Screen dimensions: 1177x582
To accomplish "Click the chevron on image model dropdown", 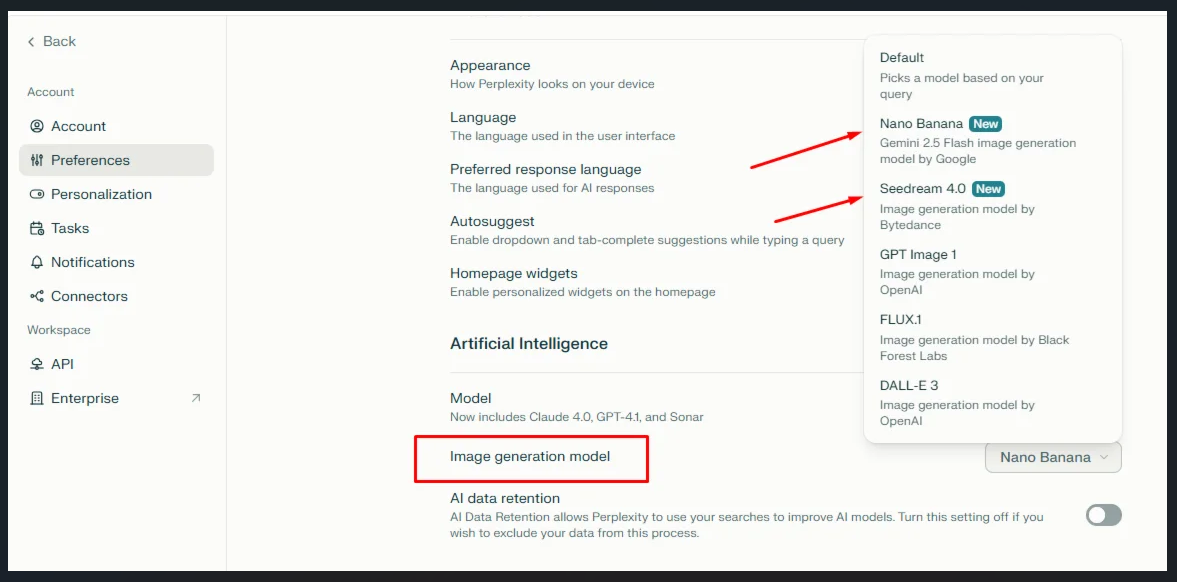I will coord(1104,457).
